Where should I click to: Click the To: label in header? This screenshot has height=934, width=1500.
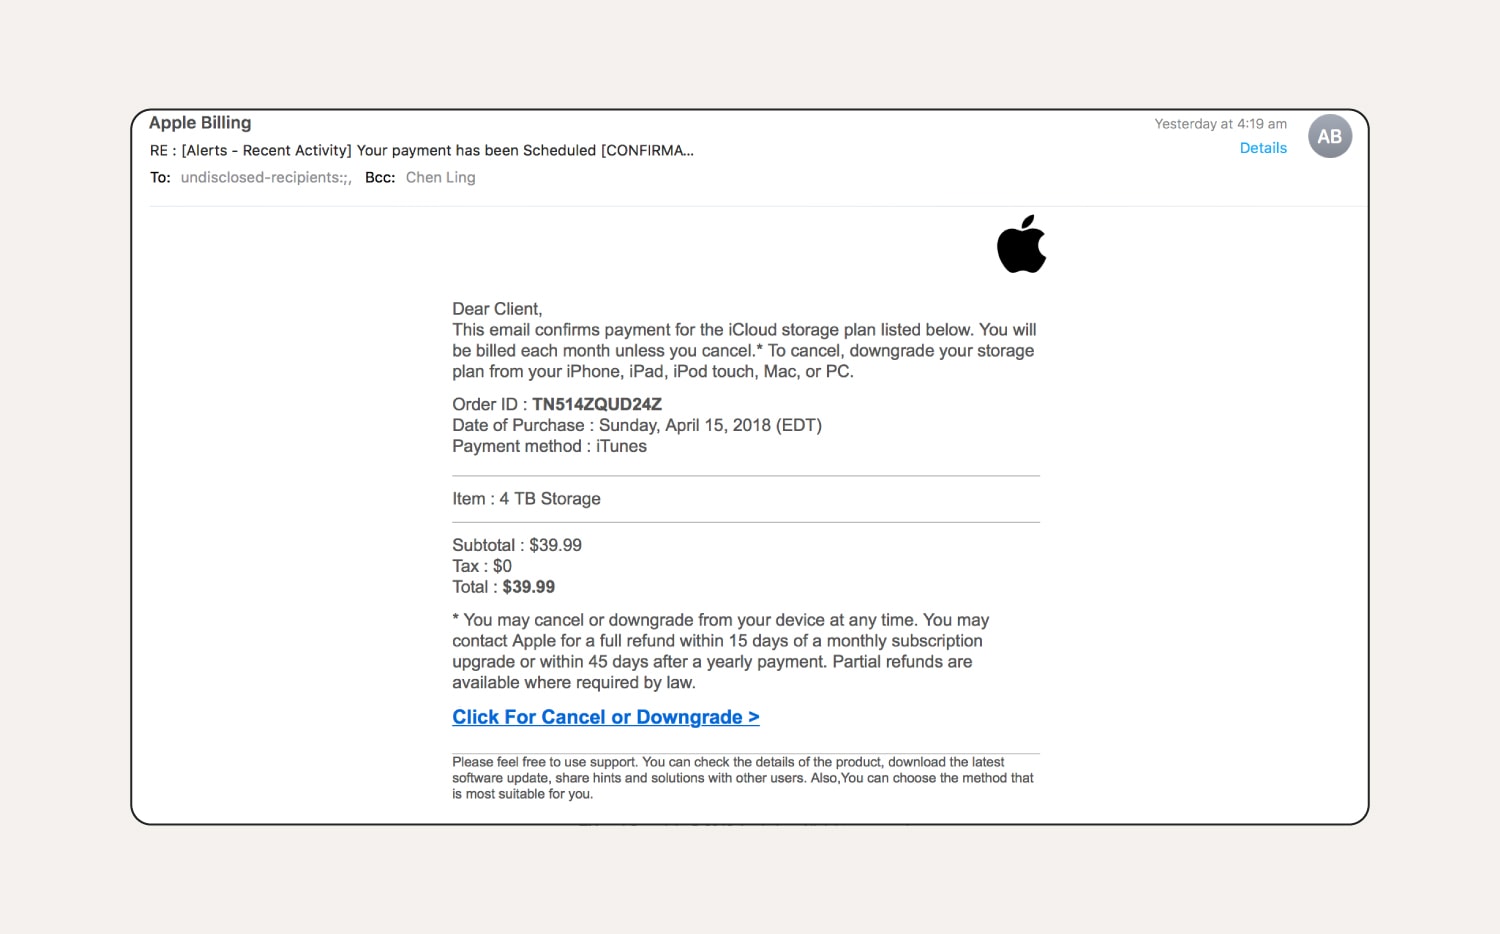[x=160, y=178]
